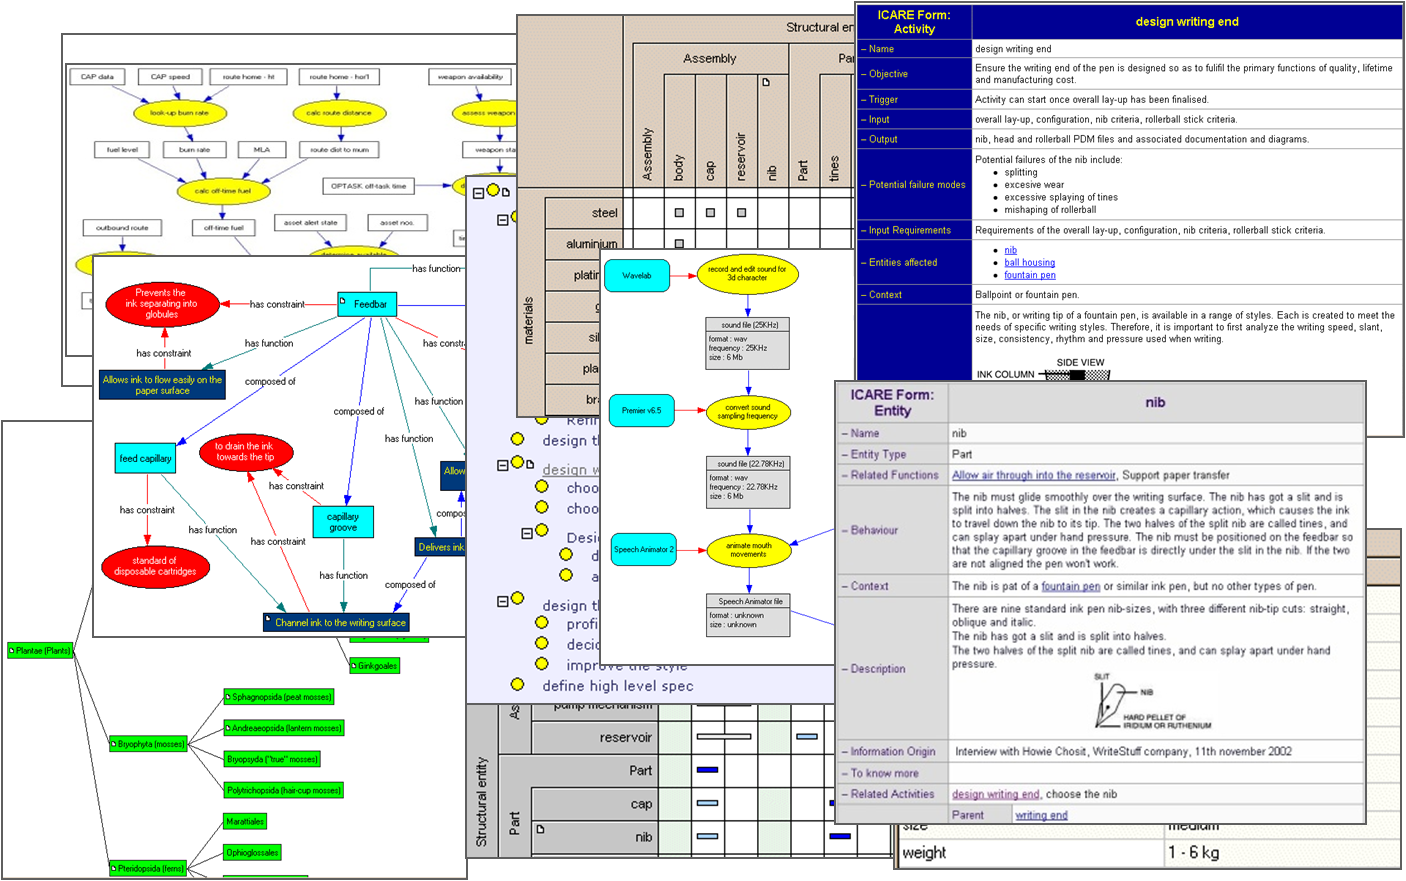1406x881 pixels.
Task: Collapse the design th… branch above profi…
Action: (x=503, y=601)
